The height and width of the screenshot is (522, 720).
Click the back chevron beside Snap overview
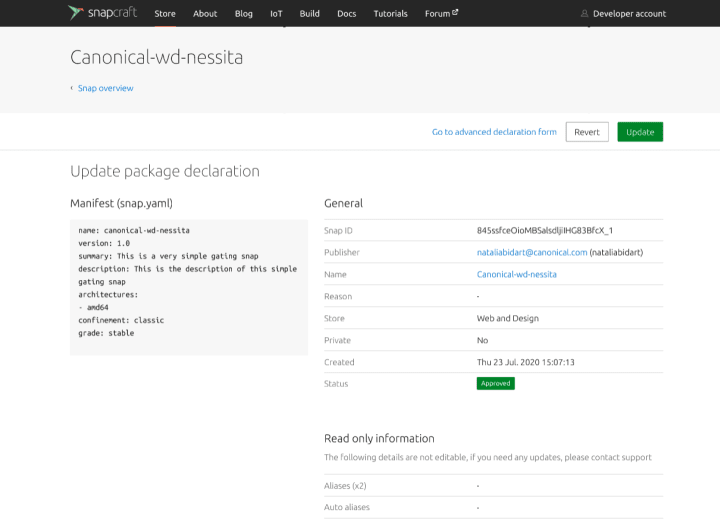[72, 88]
